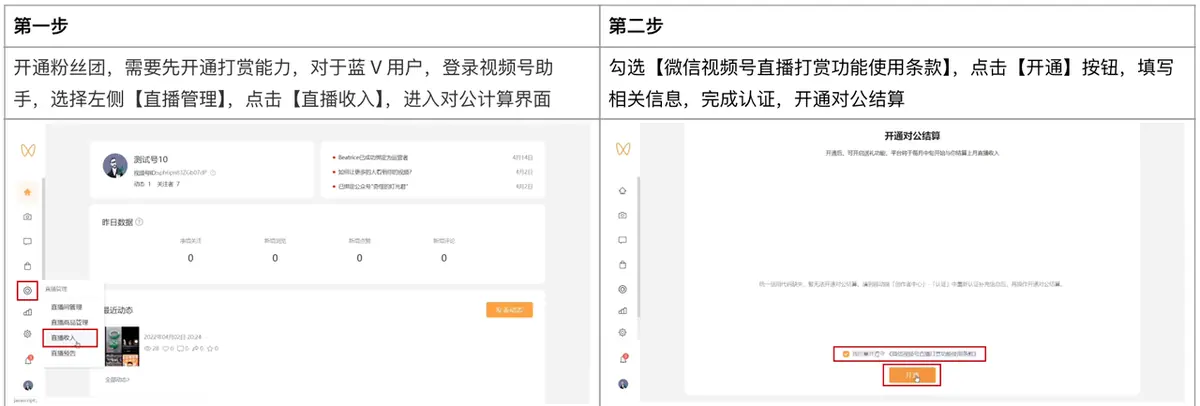Screen dimensions: 1200x406
Task: Click the home icon in the second-step sidebar
Action: pyautogui.click(x=623, y=190)
